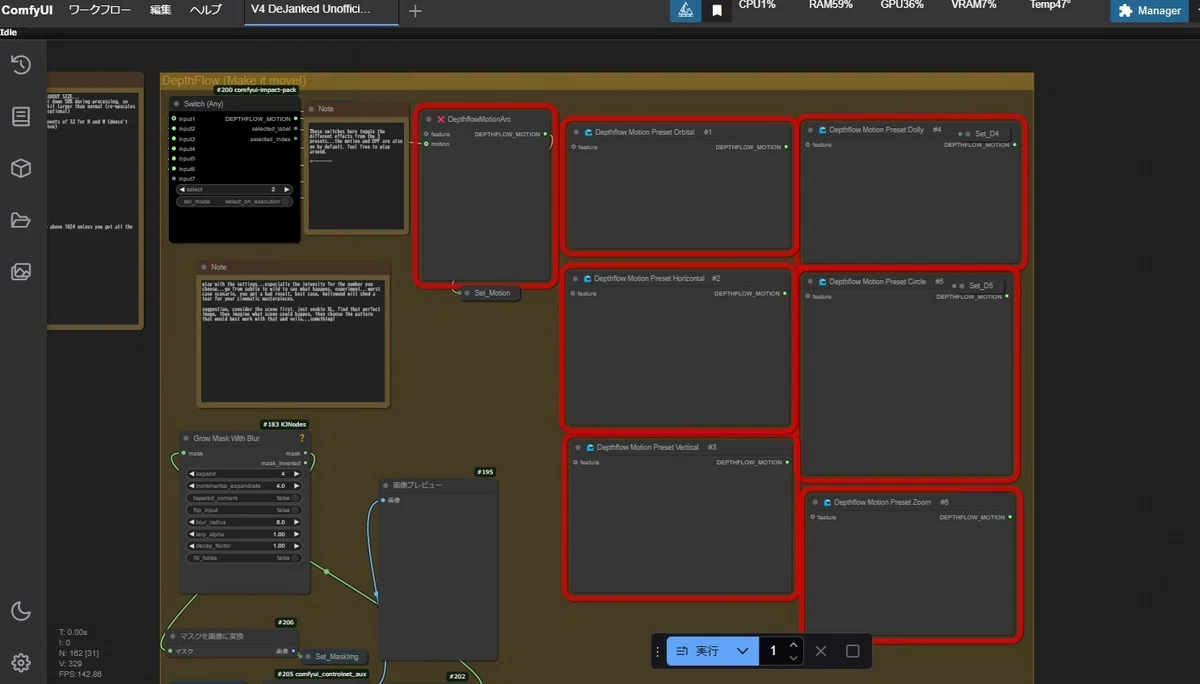Click icon on Depthflow Motion Preset Vertical node
This screenshot has height=684, width=1200.
pos(589,447)
